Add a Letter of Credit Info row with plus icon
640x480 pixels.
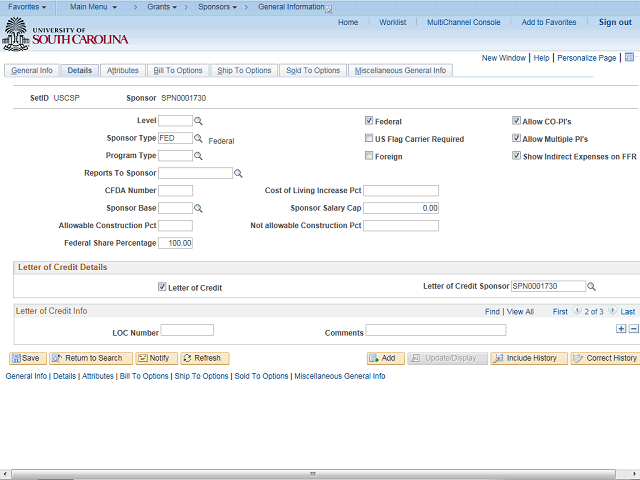tap(621, 329)
